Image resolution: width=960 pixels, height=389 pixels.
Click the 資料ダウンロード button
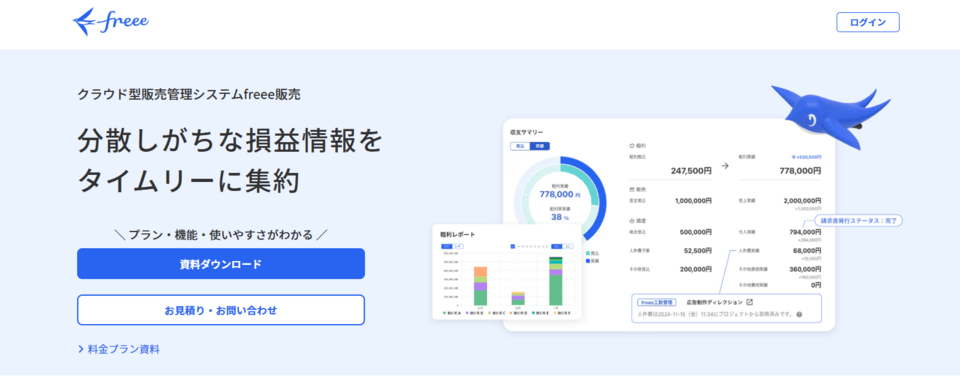221,263
